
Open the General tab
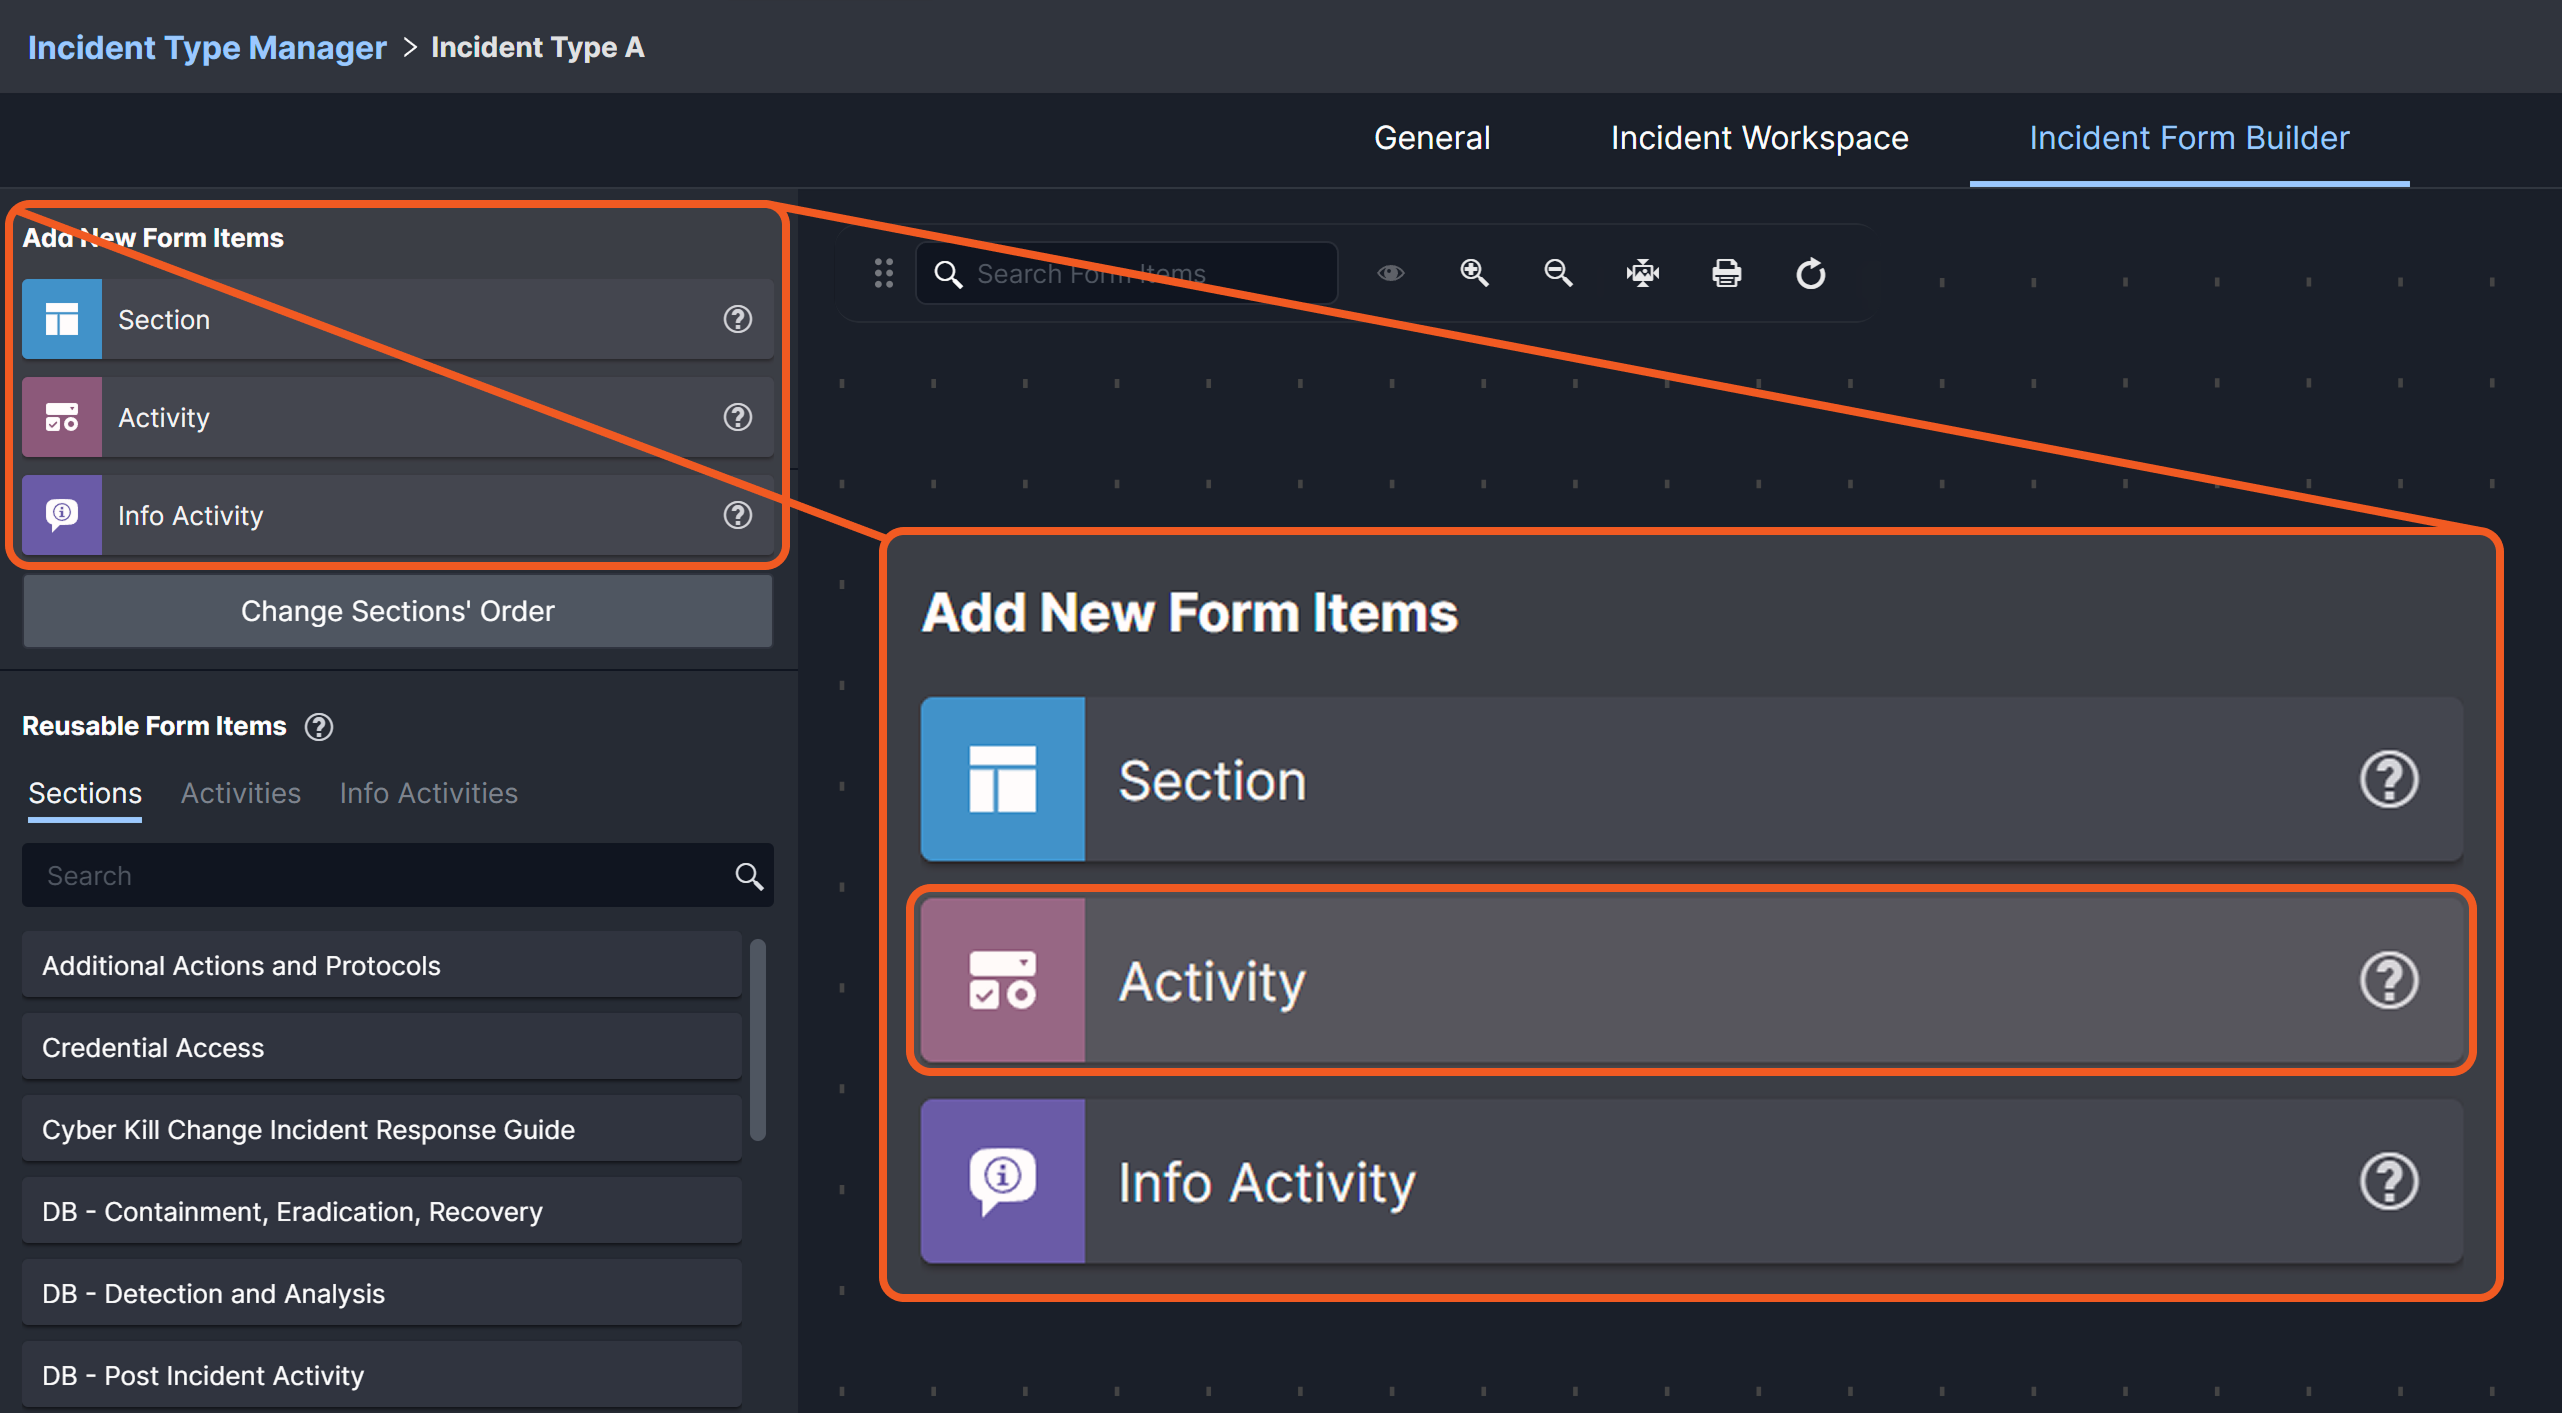click(1431, 138)
